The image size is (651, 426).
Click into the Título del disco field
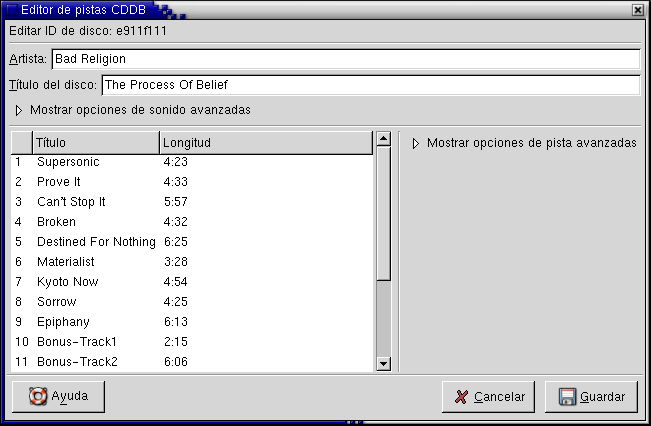(x=370, y=85)
